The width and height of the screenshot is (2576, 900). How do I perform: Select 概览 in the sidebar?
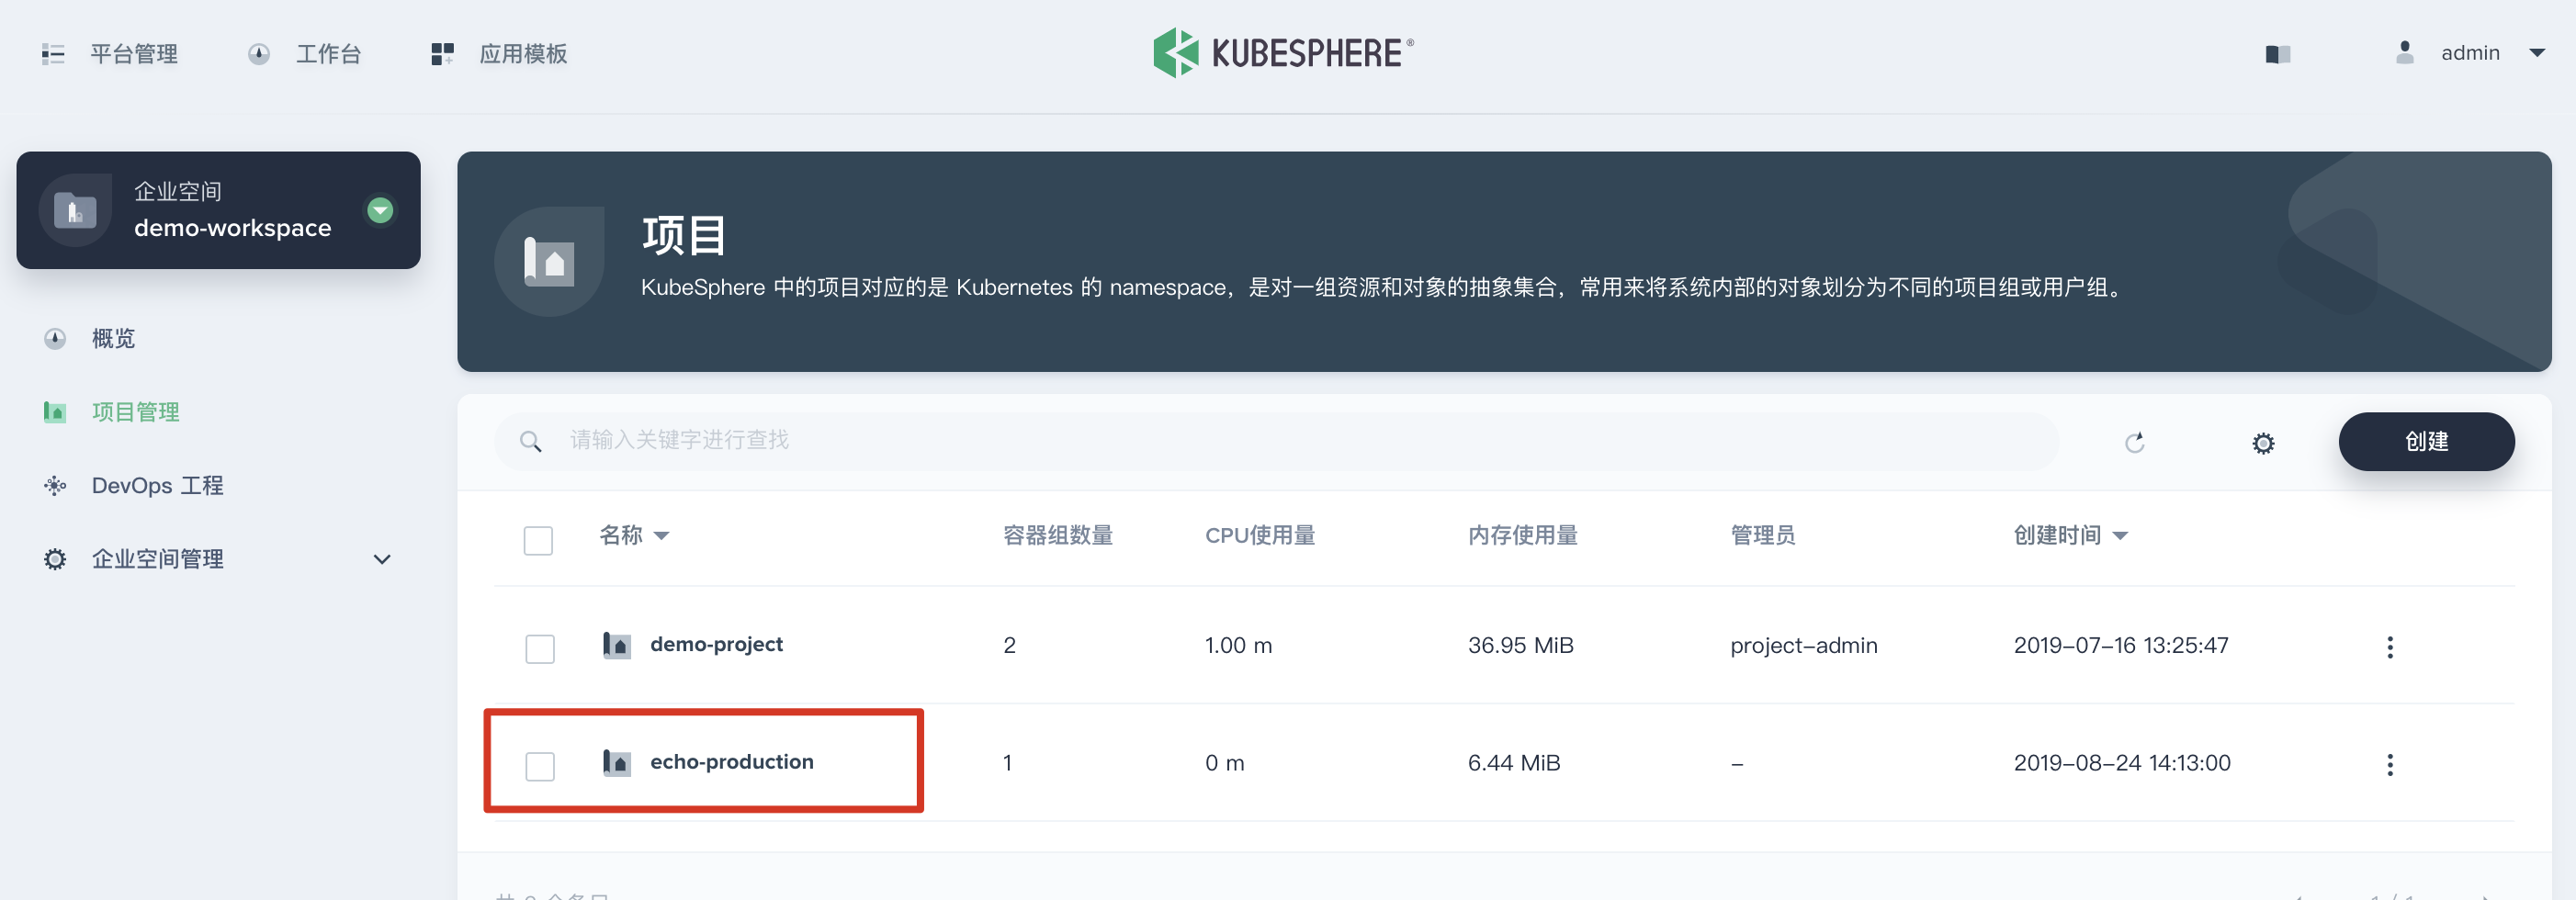click(x=113, y=338)
